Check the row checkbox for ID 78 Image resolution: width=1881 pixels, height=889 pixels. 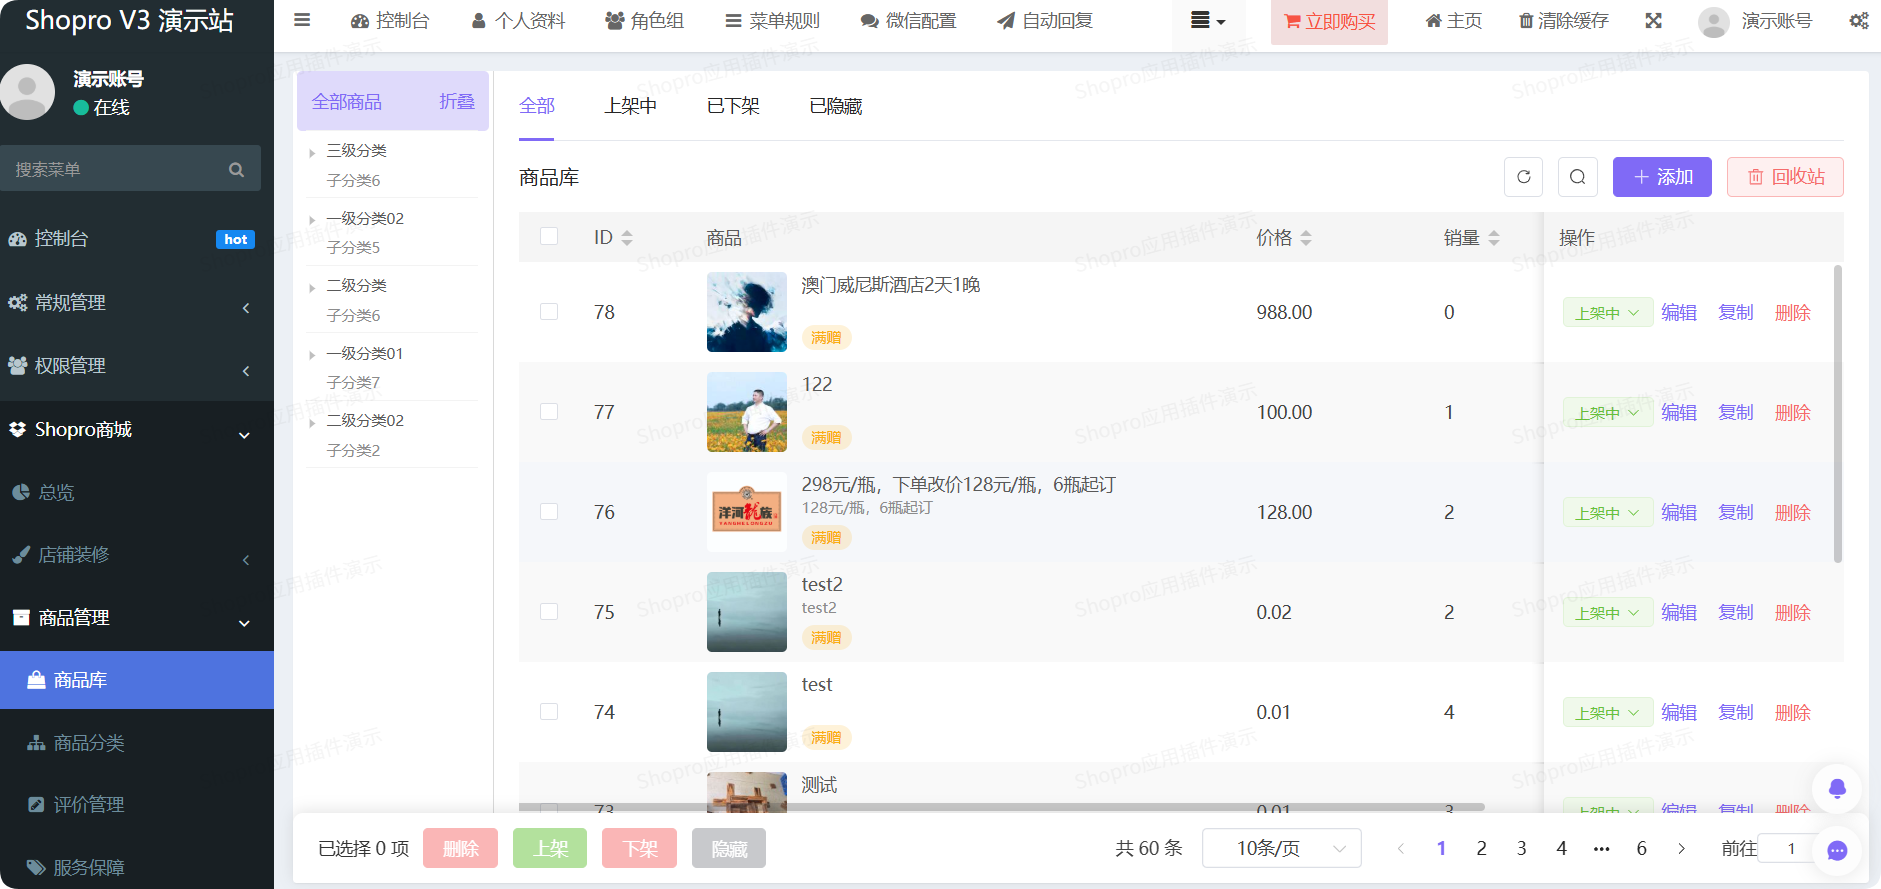tap(549, 311)
